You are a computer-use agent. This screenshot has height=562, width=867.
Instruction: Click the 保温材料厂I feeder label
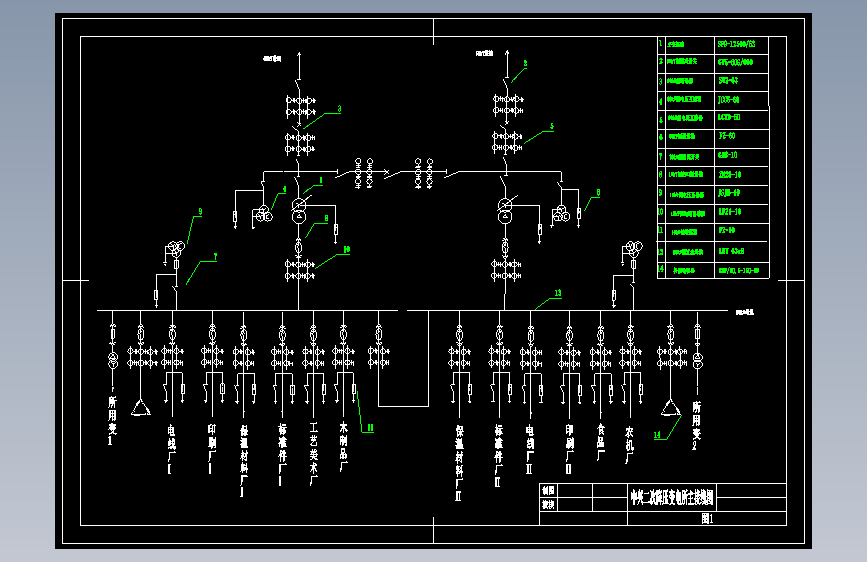click(244, 461)
